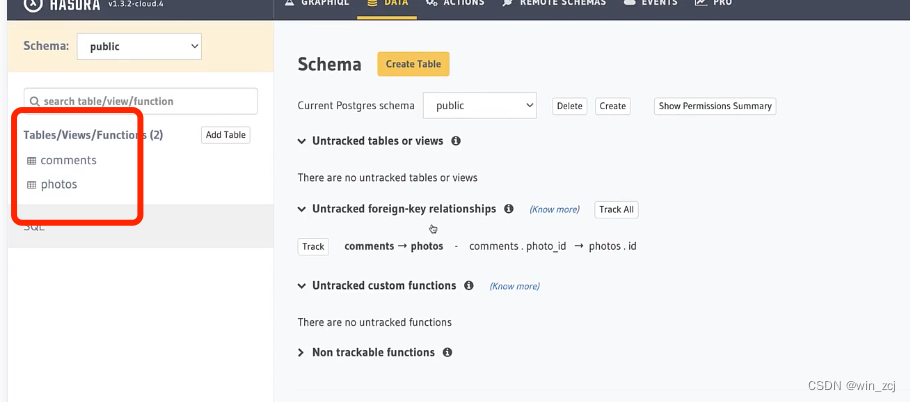Click the info icon beside Non trackable functions
This screenshot has width=910, height=402.
(x=447, y=353)
